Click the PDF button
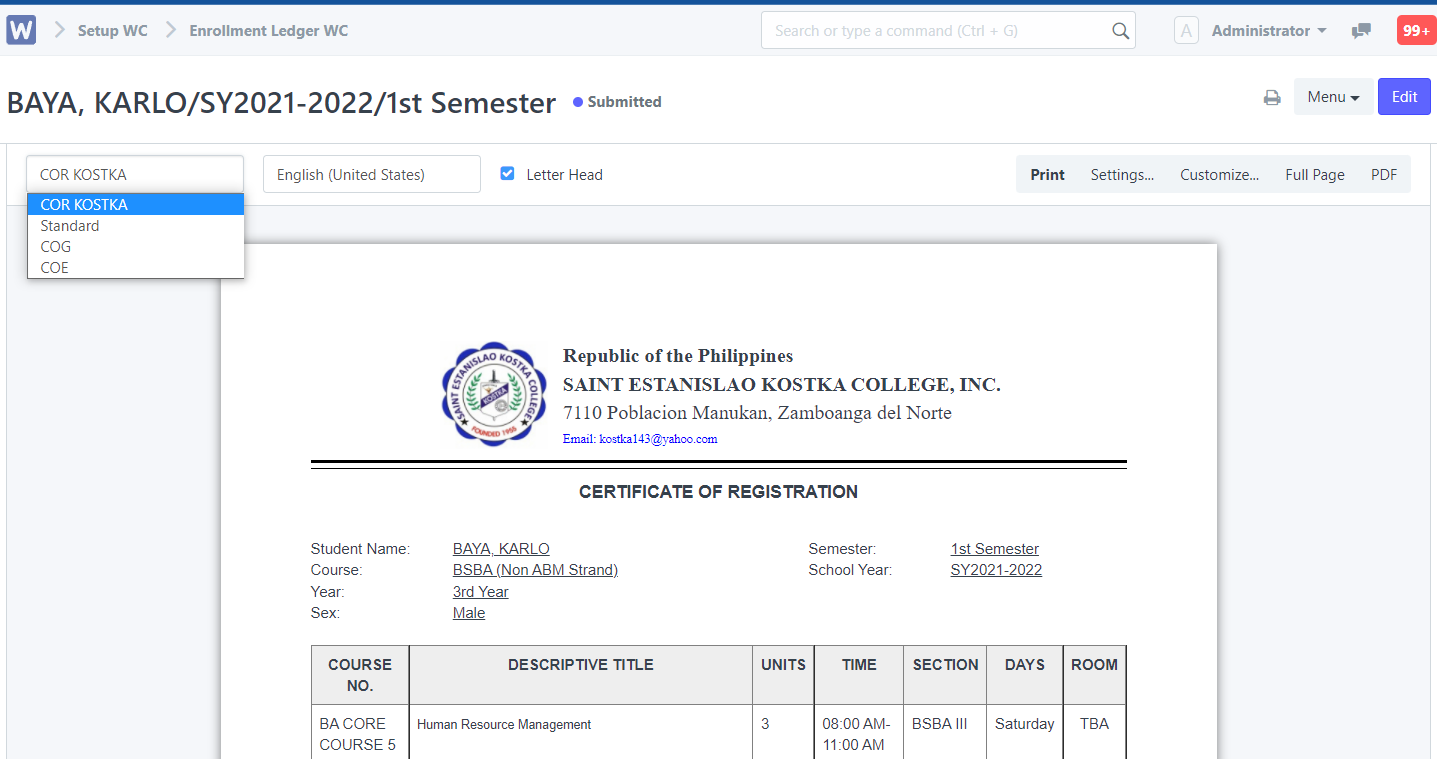Screen dimensions: 1437x759 [1383, 174]
